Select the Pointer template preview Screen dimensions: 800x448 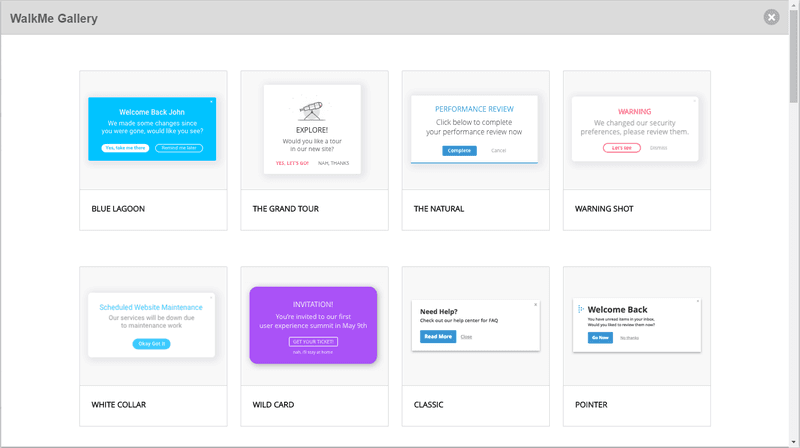click(x=637, y=326)
